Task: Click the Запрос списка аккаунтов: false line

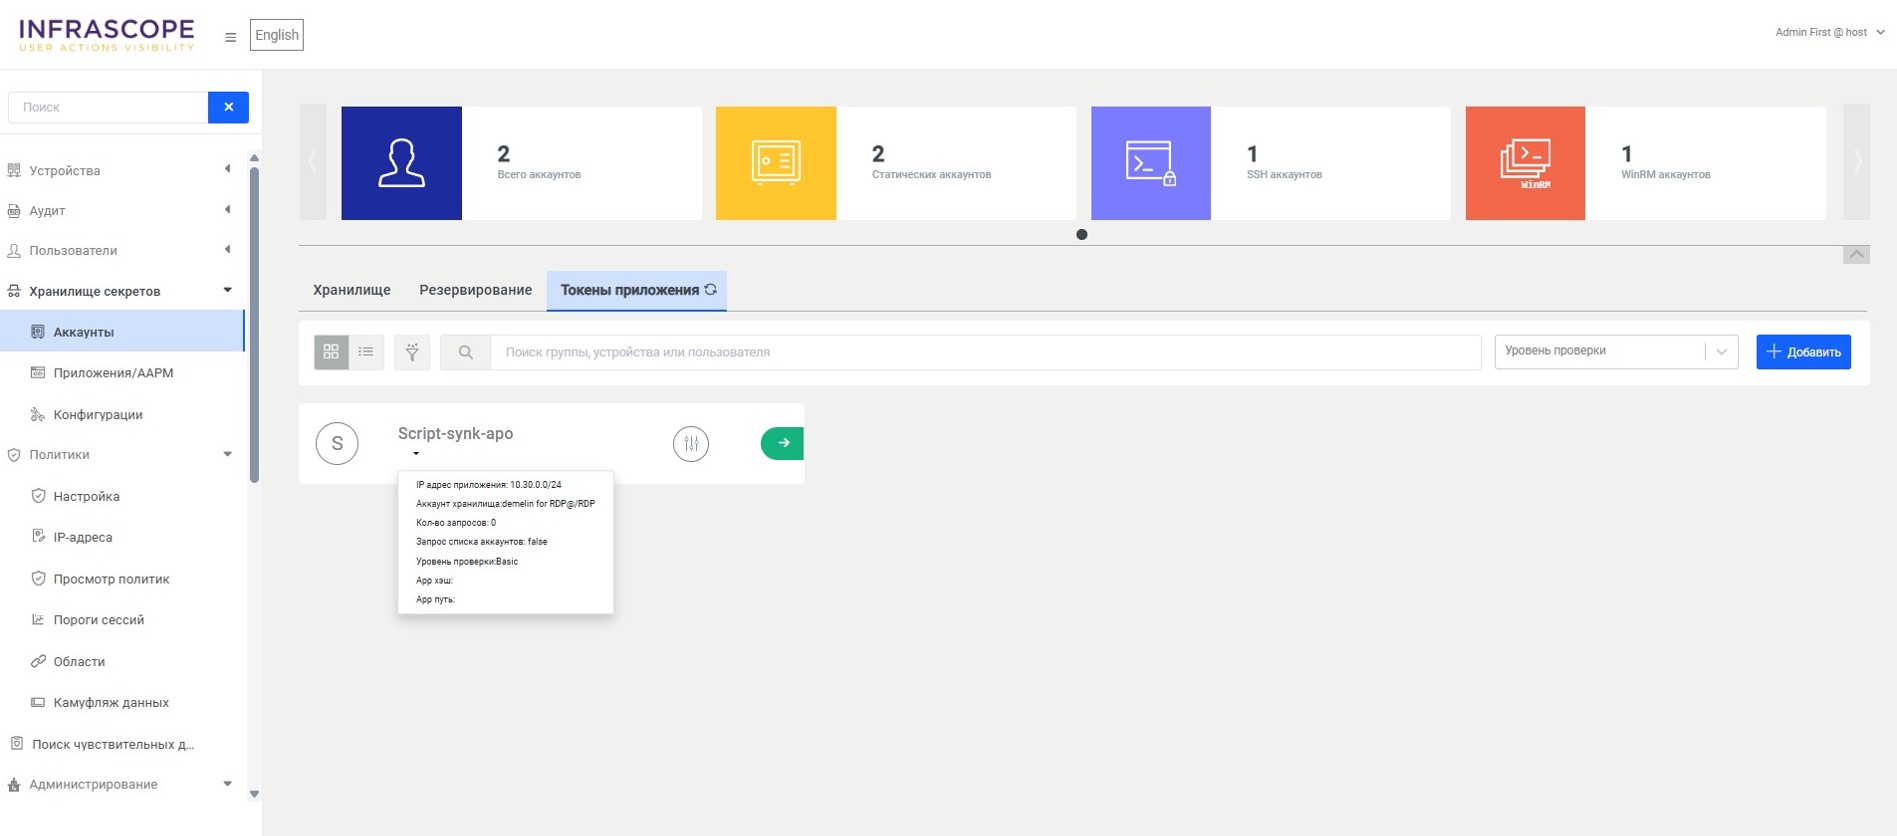Action: pyautogui.click(x=482, y=542)
